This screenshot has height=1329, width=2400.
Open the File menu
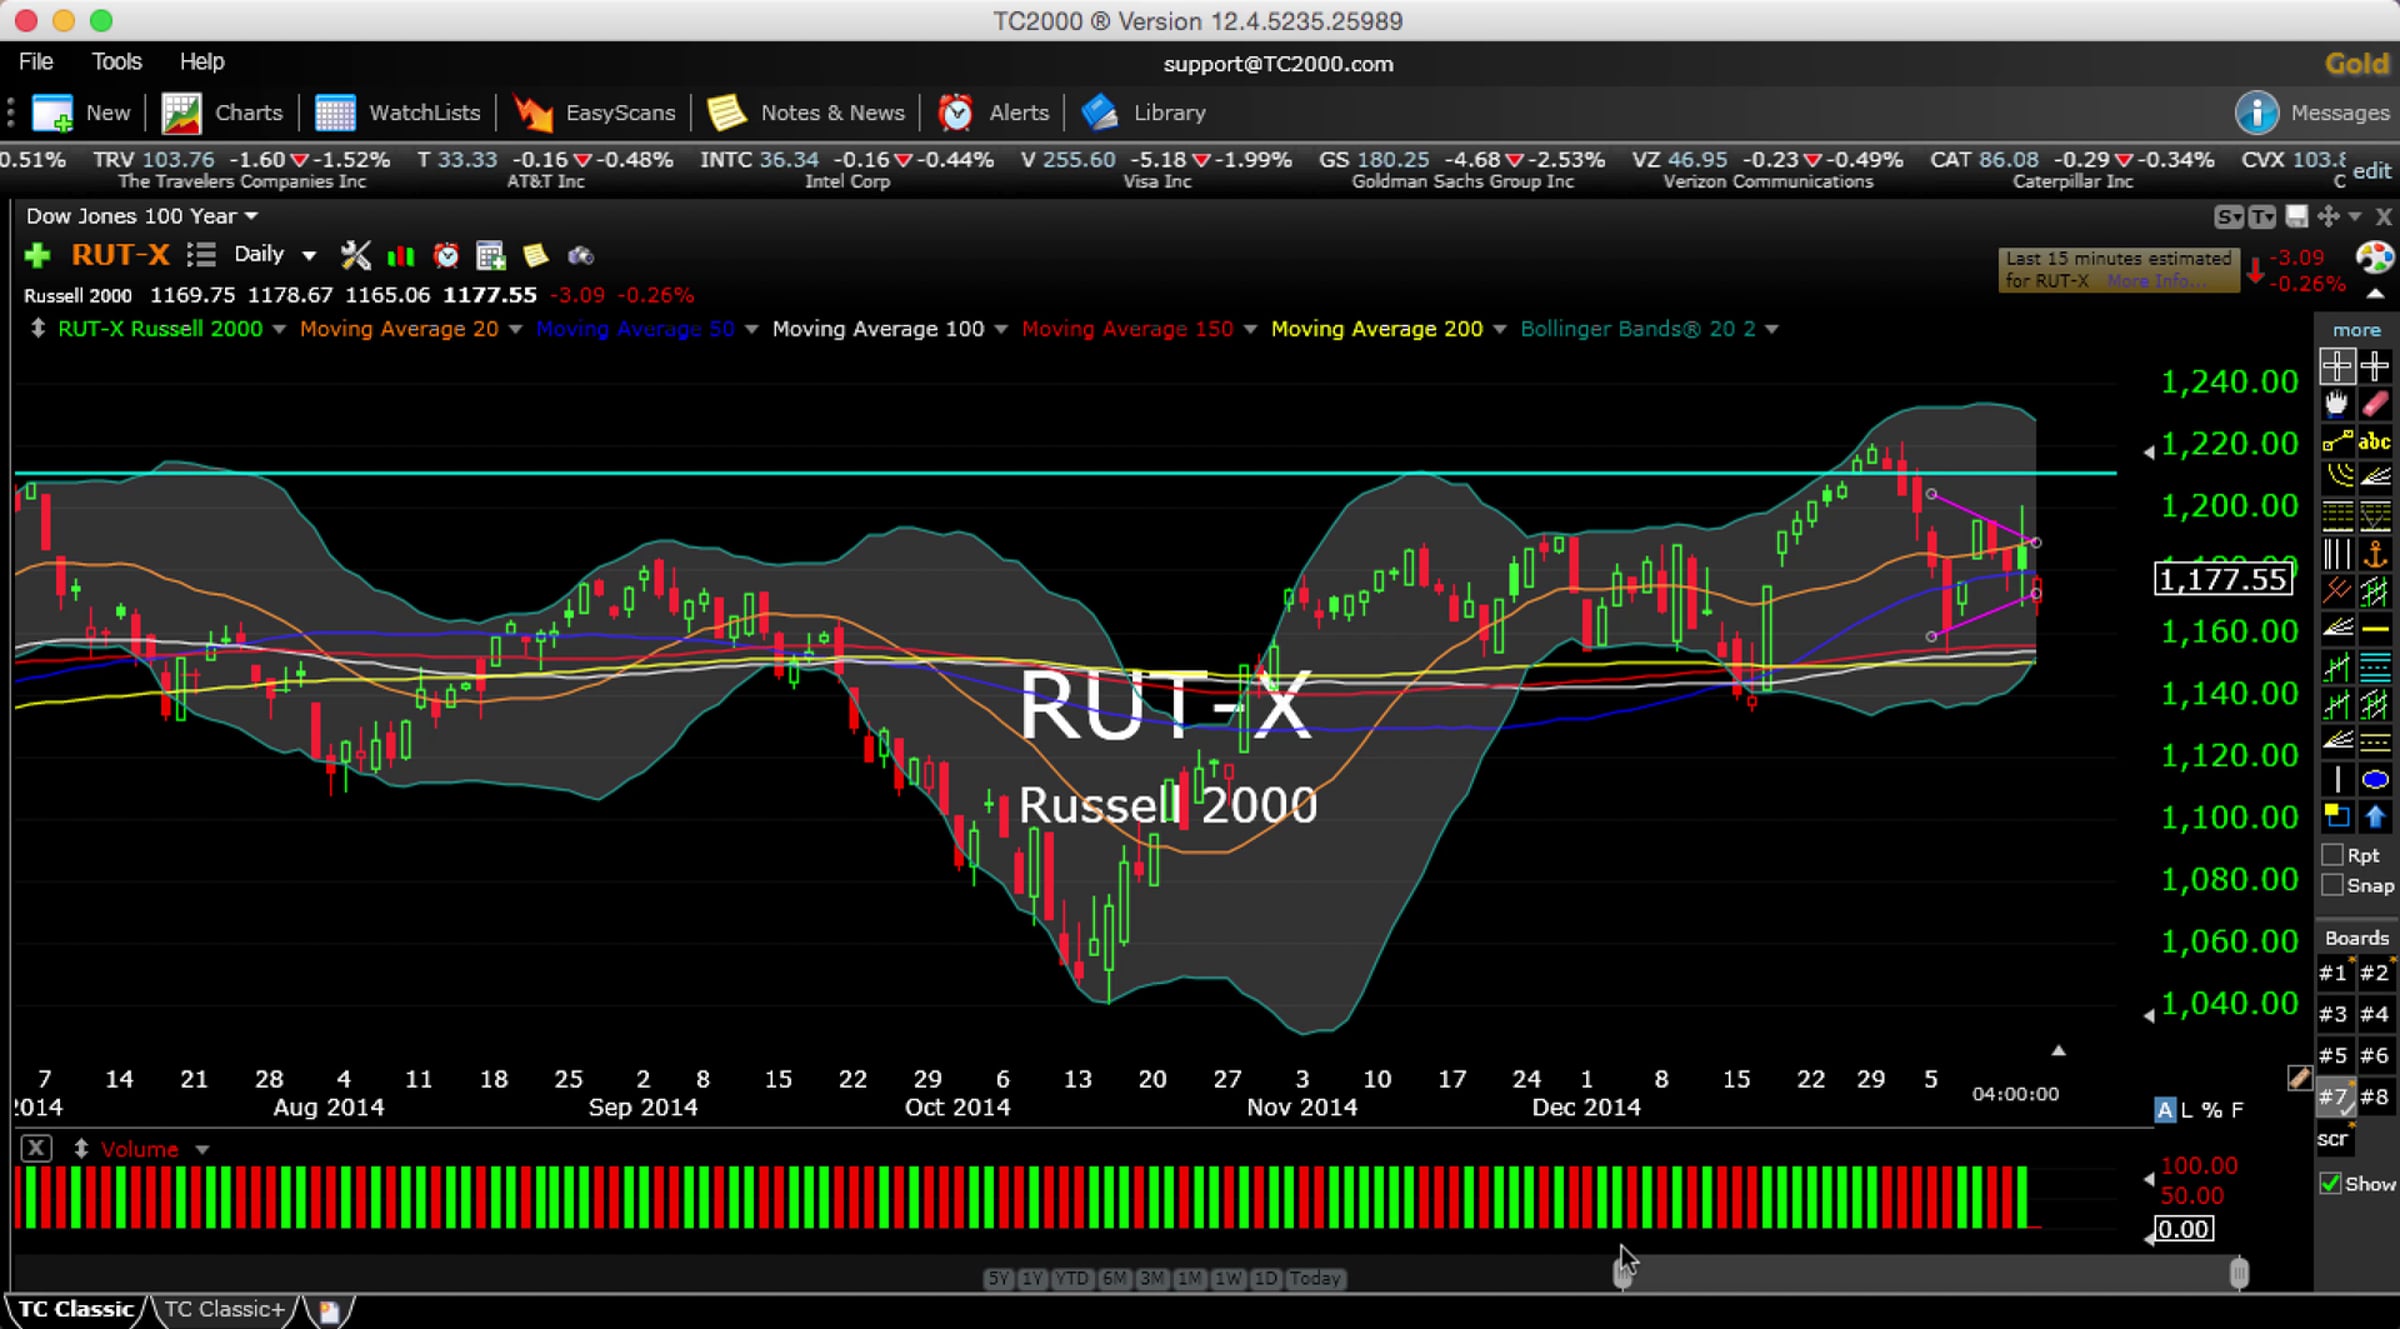(x=36, y=62)
